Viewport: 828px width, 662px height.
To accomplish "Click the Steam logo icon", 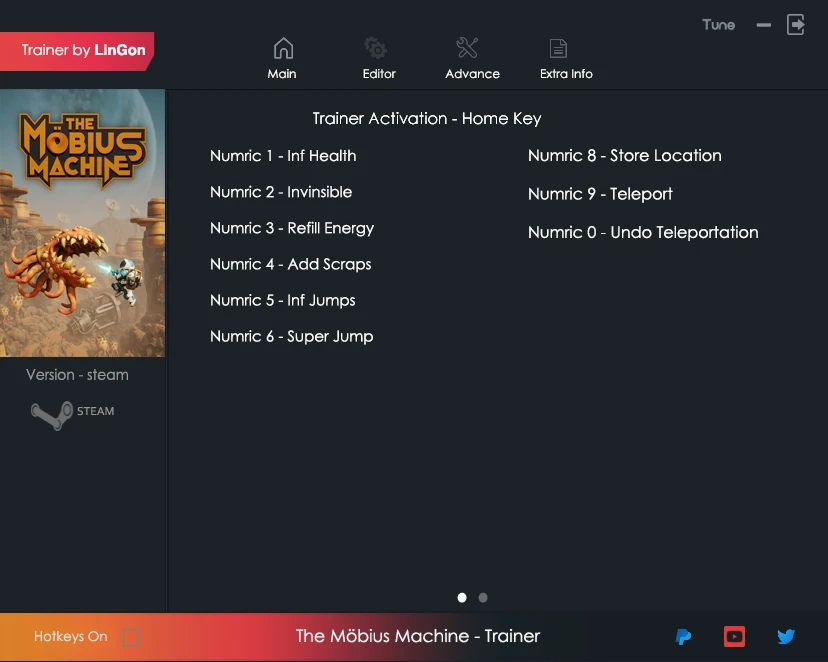I will [51, 415].
